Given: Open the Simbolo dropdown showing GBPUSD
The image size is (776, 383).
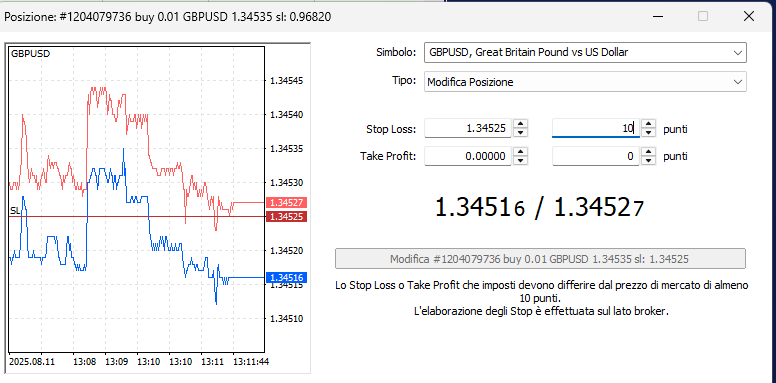Looking at the screenshot, I should click(585, 52).
